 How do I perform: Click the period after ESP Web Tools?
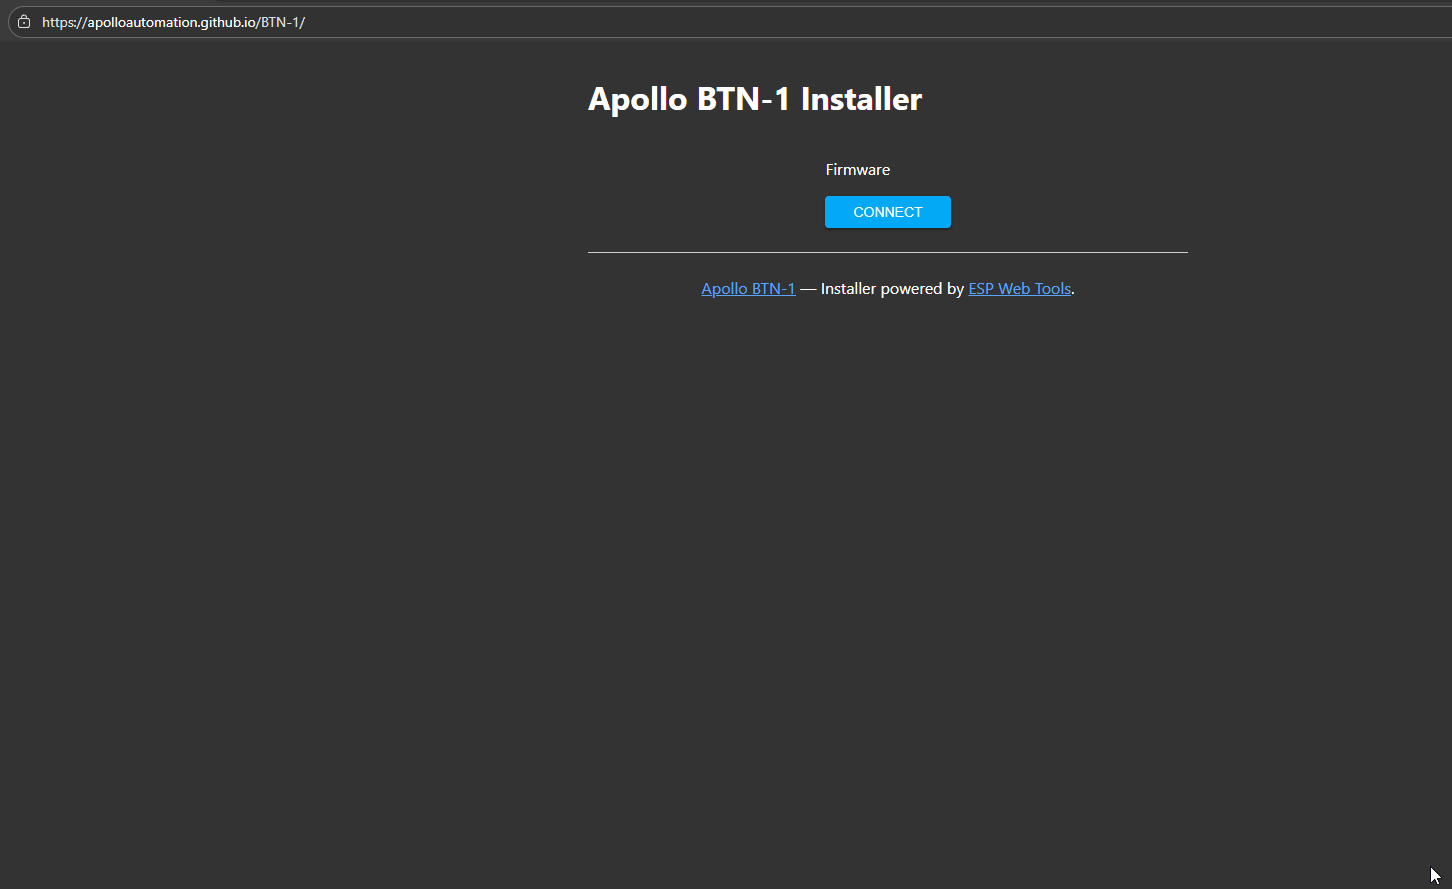tap(1073, 291)
